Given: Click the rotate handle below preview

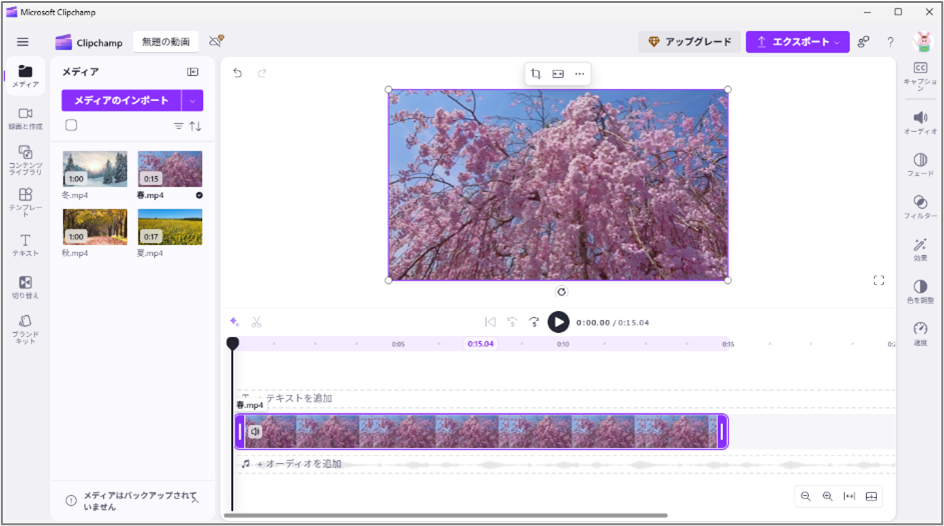Looking at the screenshot, I should tap(561, 292).
